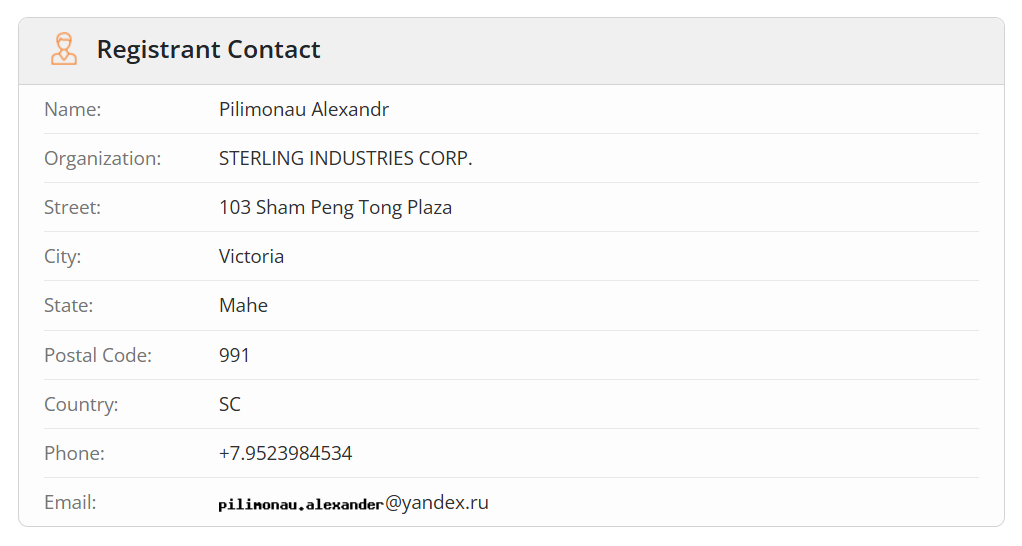Click the Registrant Contact person icon
1022x546 pixels.
pyautogui.click(x=64, y=49)
